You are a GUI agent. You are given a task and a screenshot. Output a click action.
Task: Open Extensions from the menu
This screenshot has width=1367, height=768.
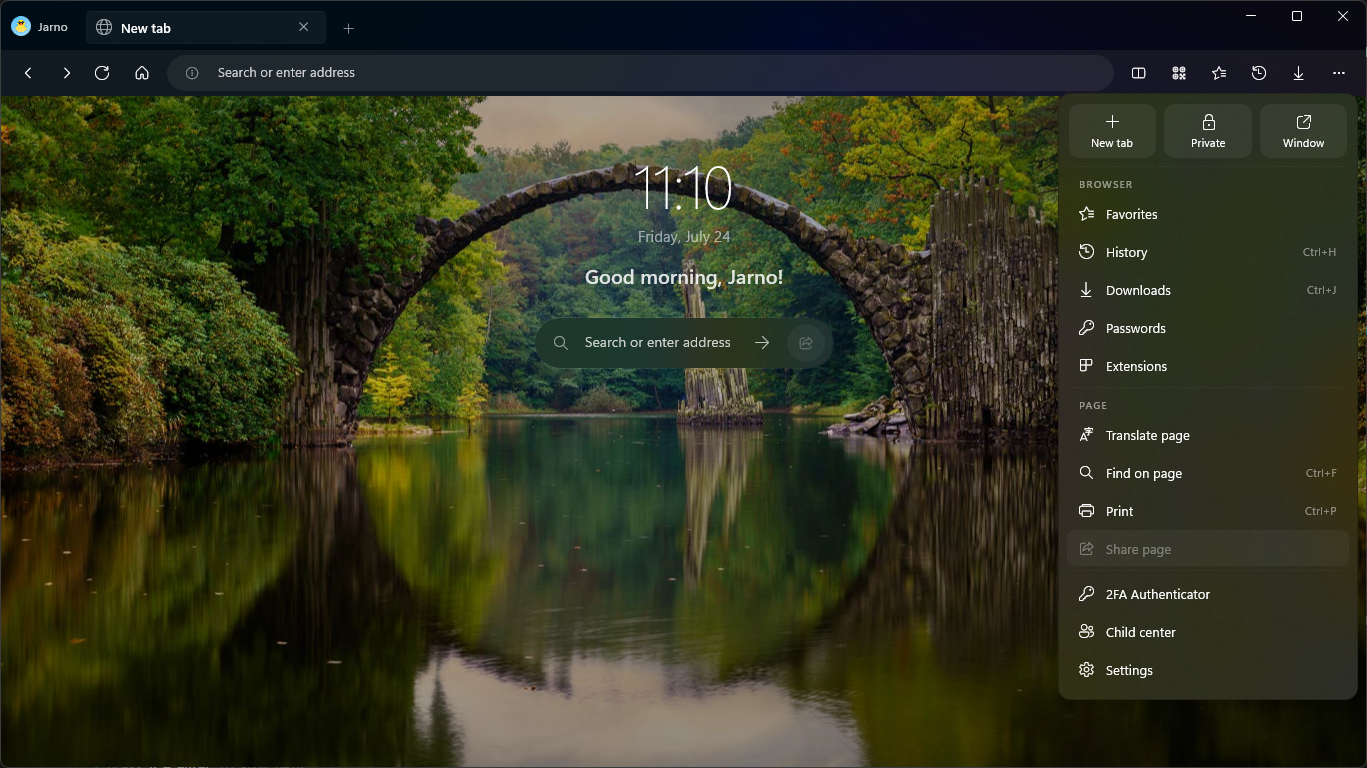pos(1208,366)
